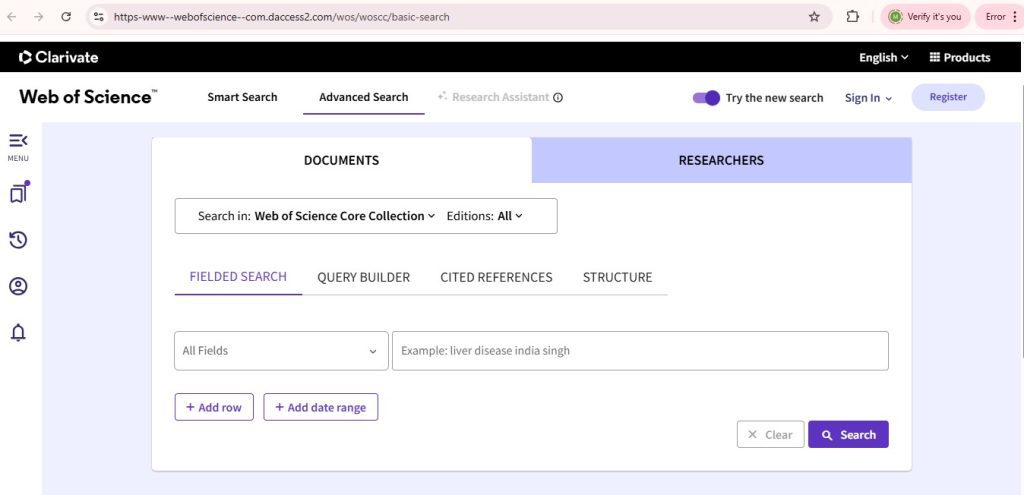Image resolution: width=1024 pixels, height=495 pixels.
Task: Click the search terms input field
Action: (640, 351)
